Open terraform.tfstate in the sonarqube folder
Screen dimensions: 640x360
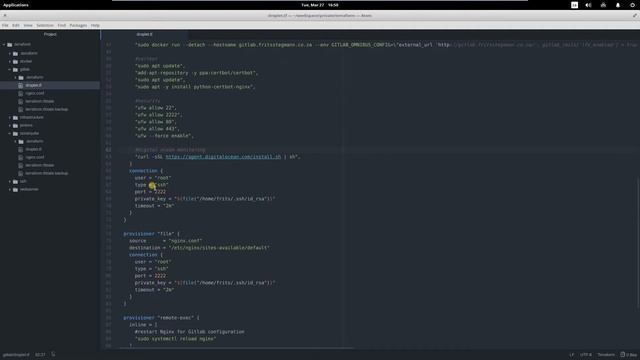(x=40, y=165)
